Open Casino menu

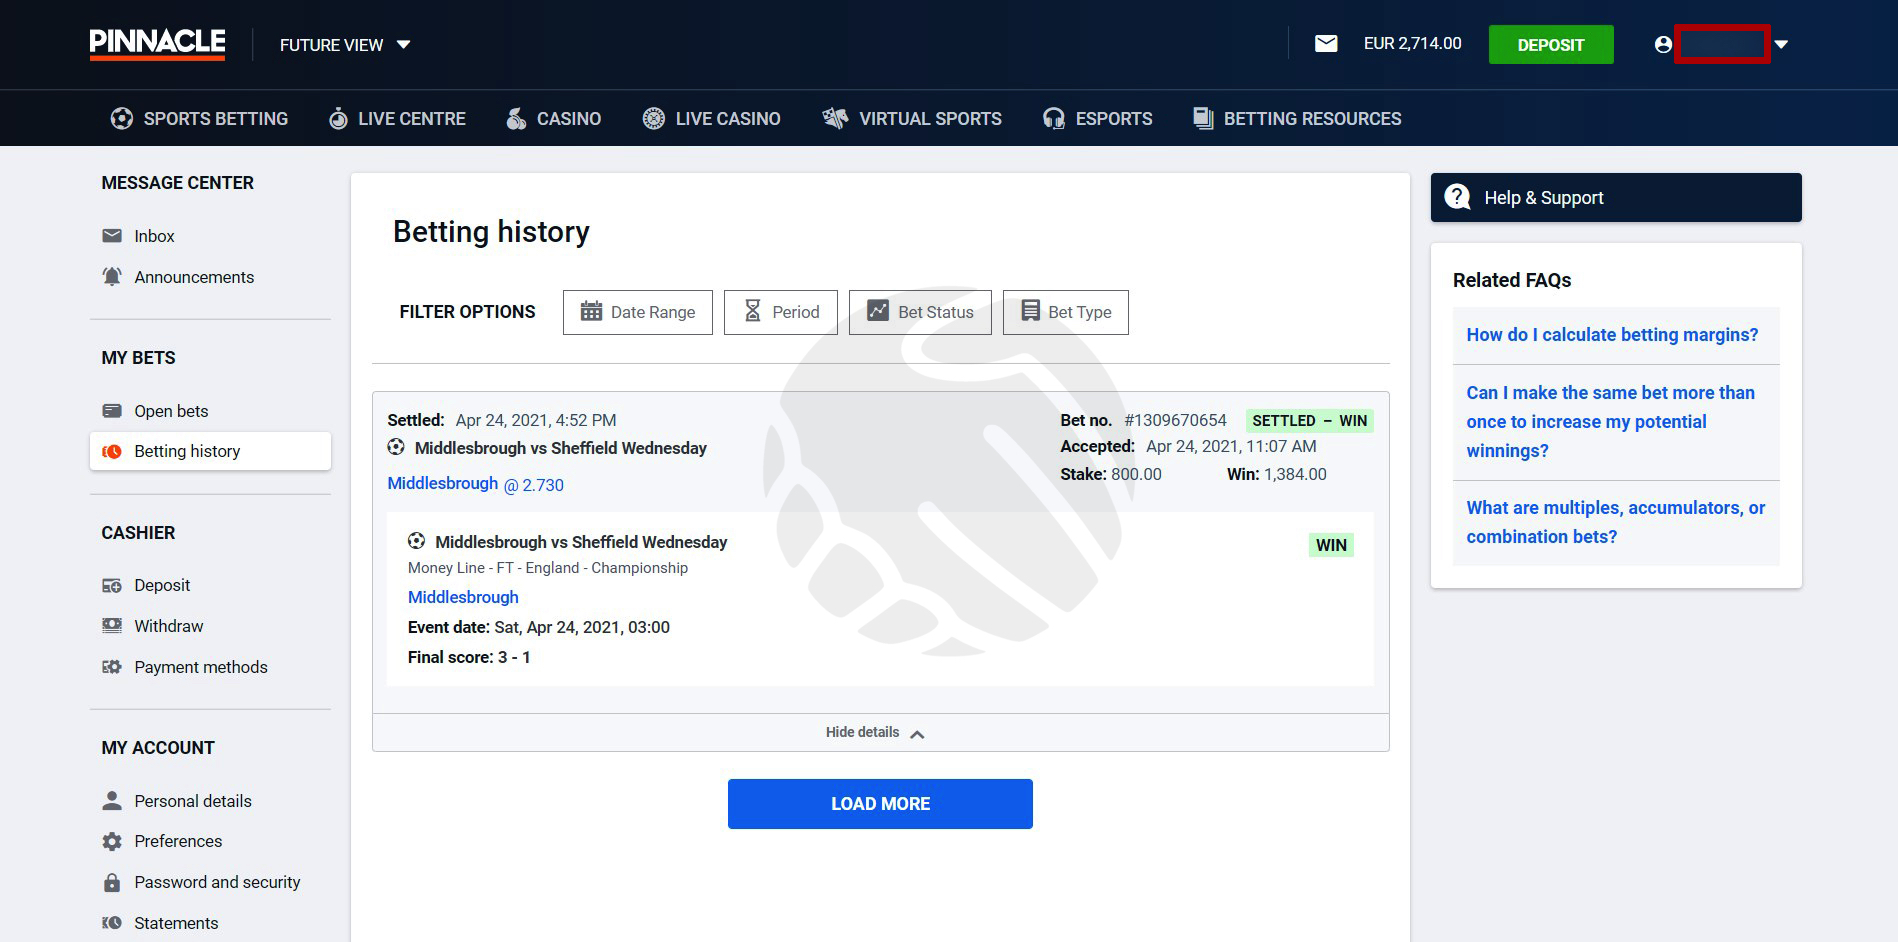[553, 119]
